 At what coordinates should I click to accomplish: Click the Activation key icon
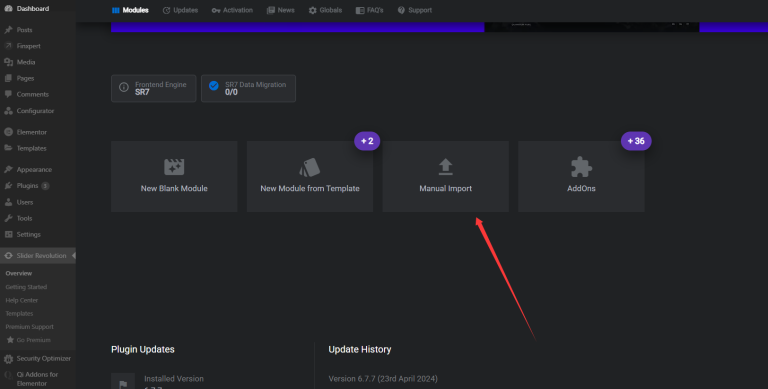pyautogui.click(x=216, y=10)
